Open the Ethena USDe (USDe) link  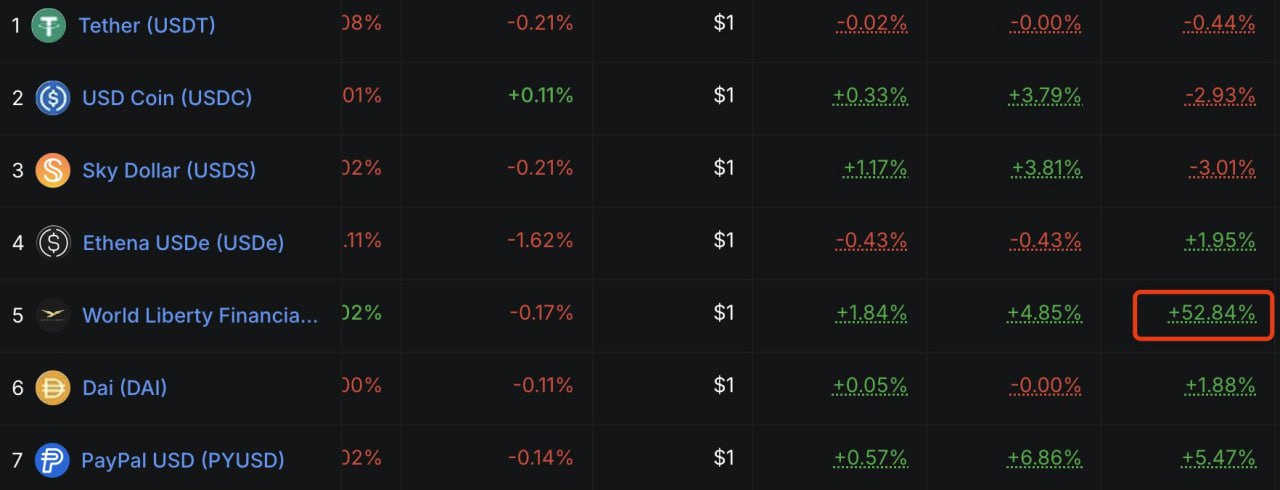pos(182,243)
